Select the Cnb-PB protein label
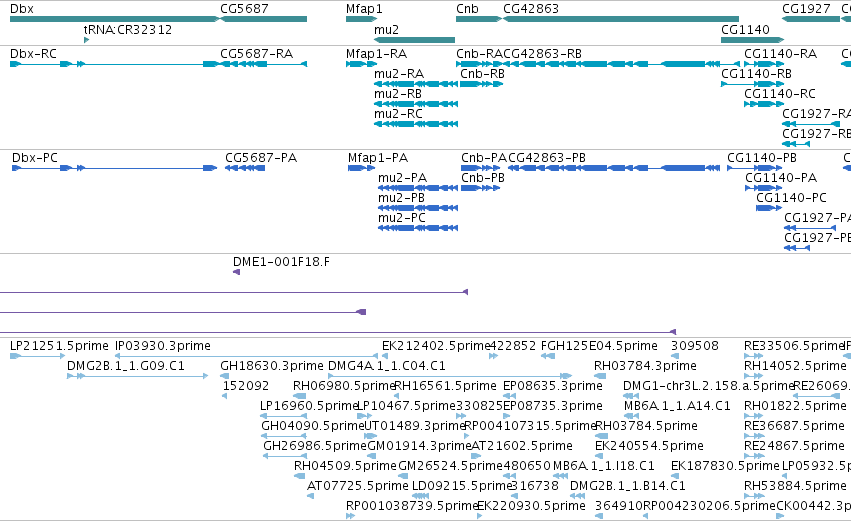 click(483, 178)
